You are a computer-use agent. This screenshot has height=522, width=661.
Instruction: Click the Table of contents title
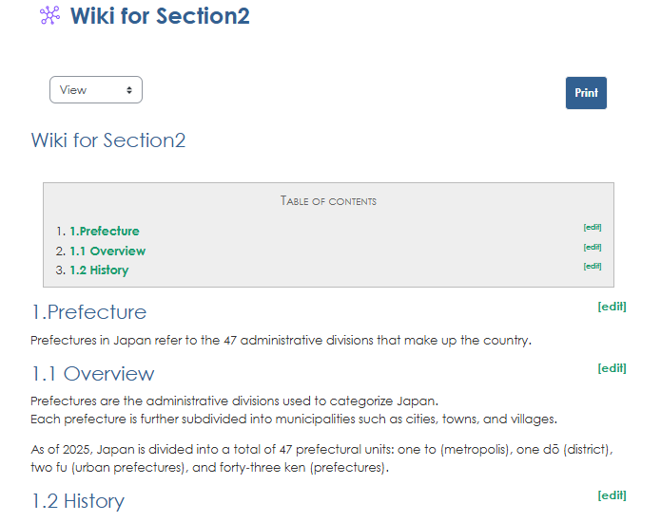(328, 201)
